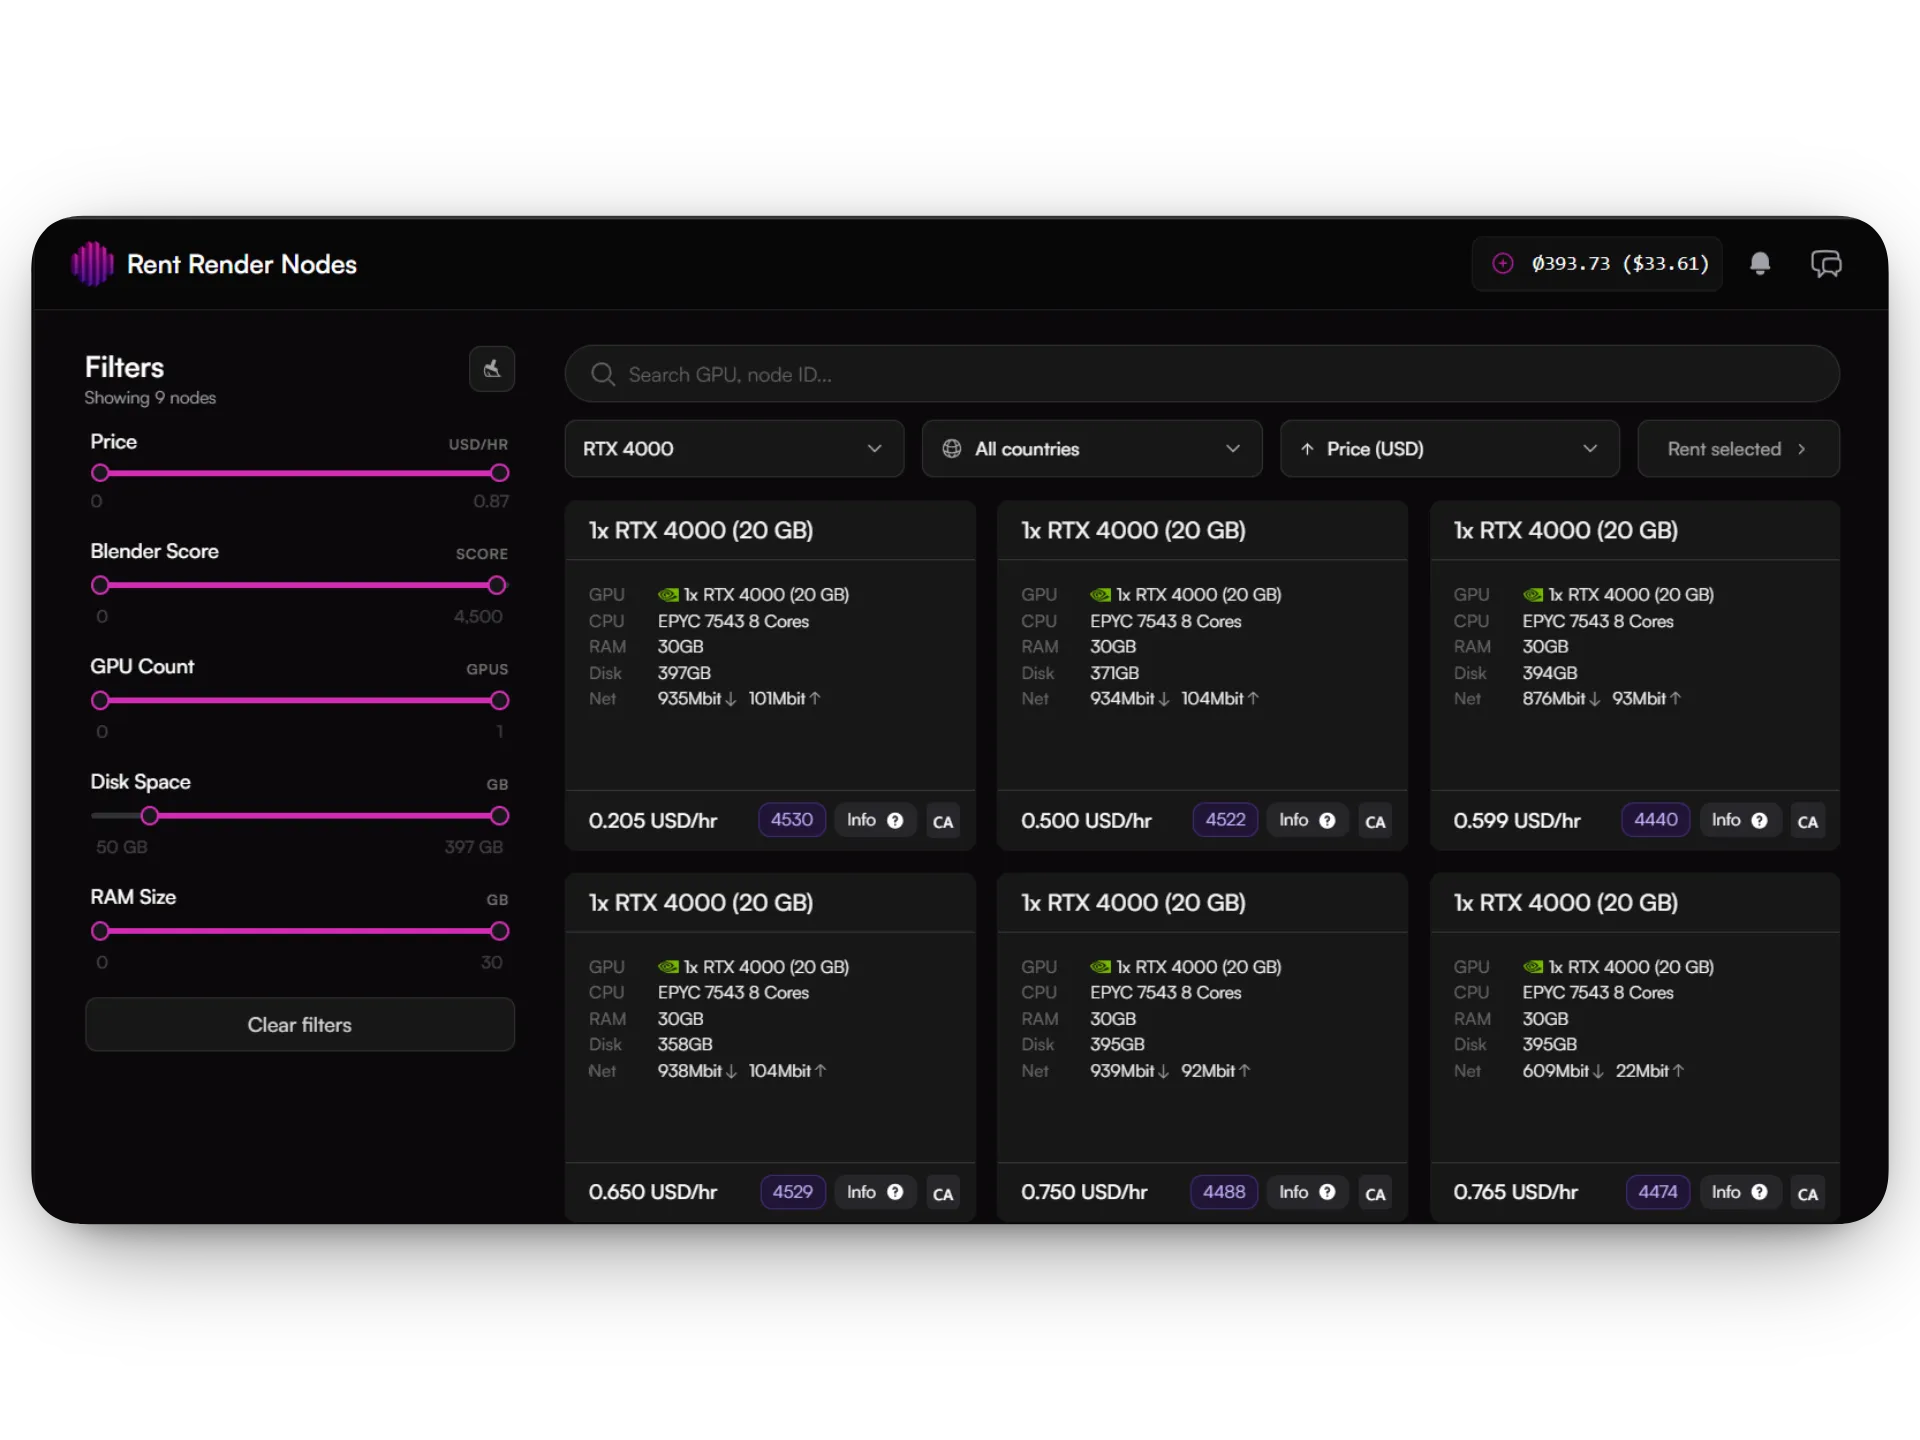Viewport: 1920px width, 1440px height.
Task: Click the 'Showing 9 nodes' text
Action: pos(150,398)
